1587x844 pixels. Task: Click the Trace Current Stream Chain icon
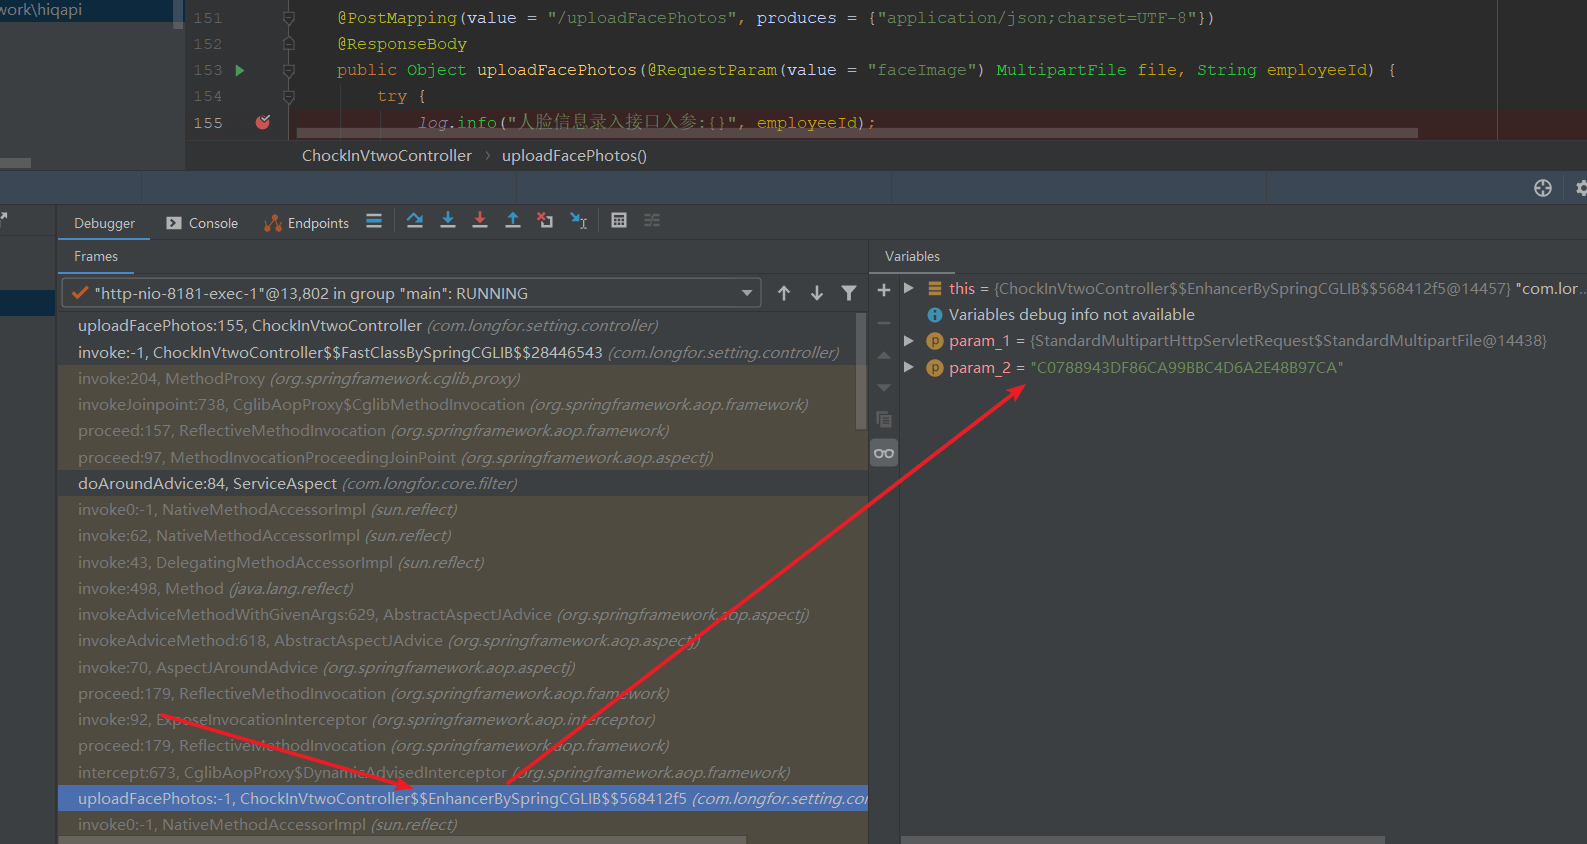[x=652, y=221]
